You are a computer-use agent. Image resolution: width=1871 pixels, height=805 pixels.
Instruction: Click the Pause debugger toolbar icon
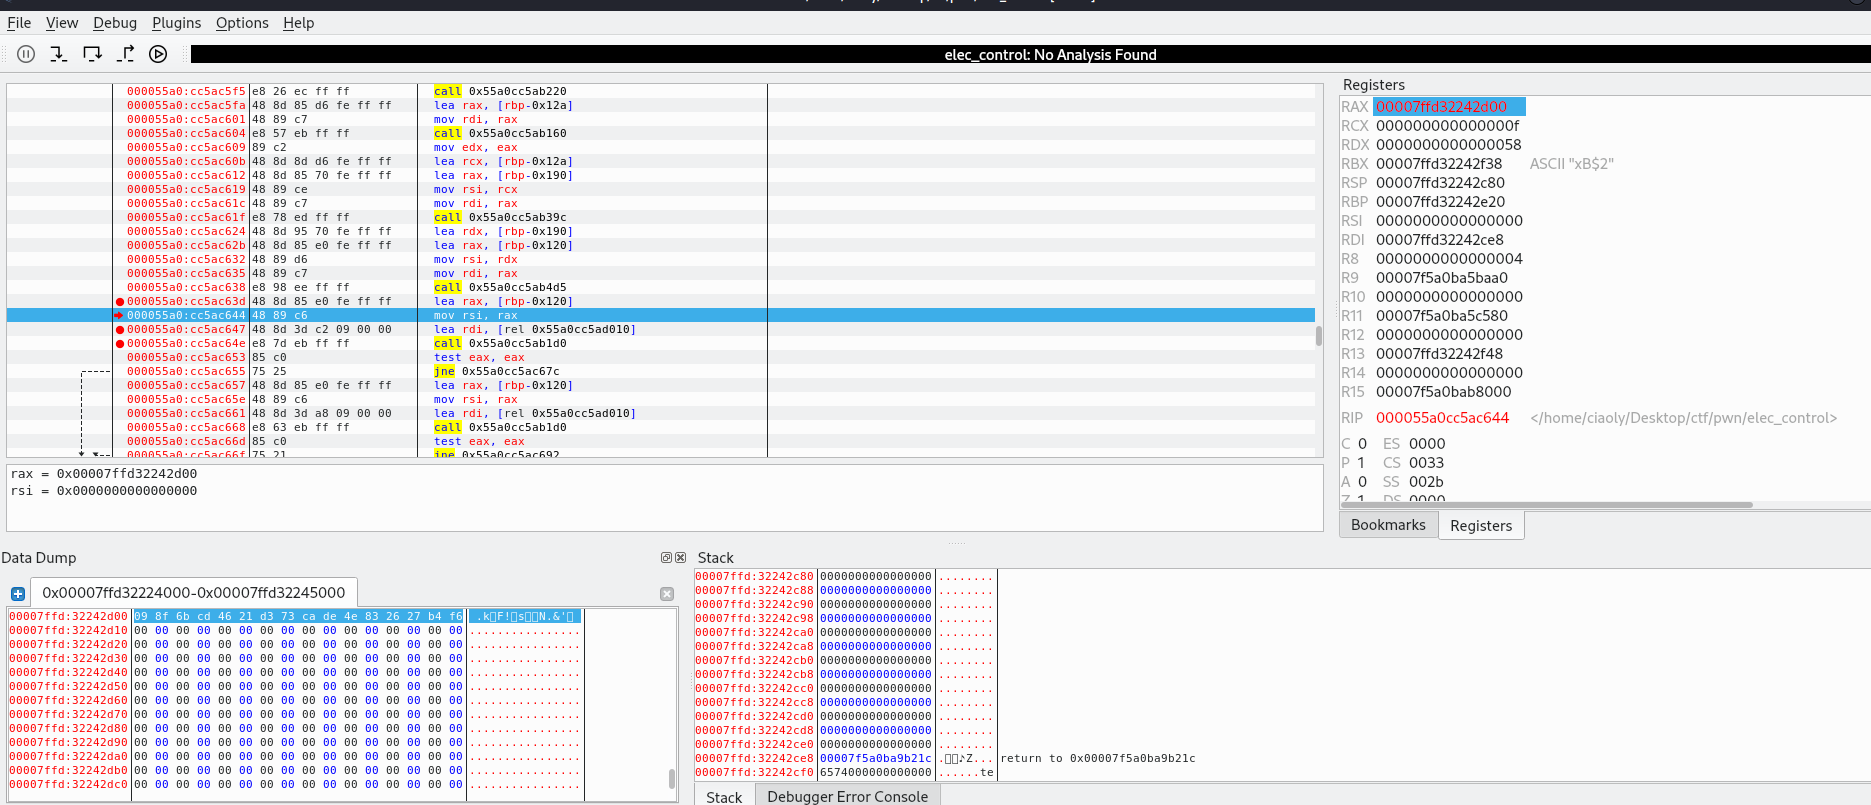point(26,54)
